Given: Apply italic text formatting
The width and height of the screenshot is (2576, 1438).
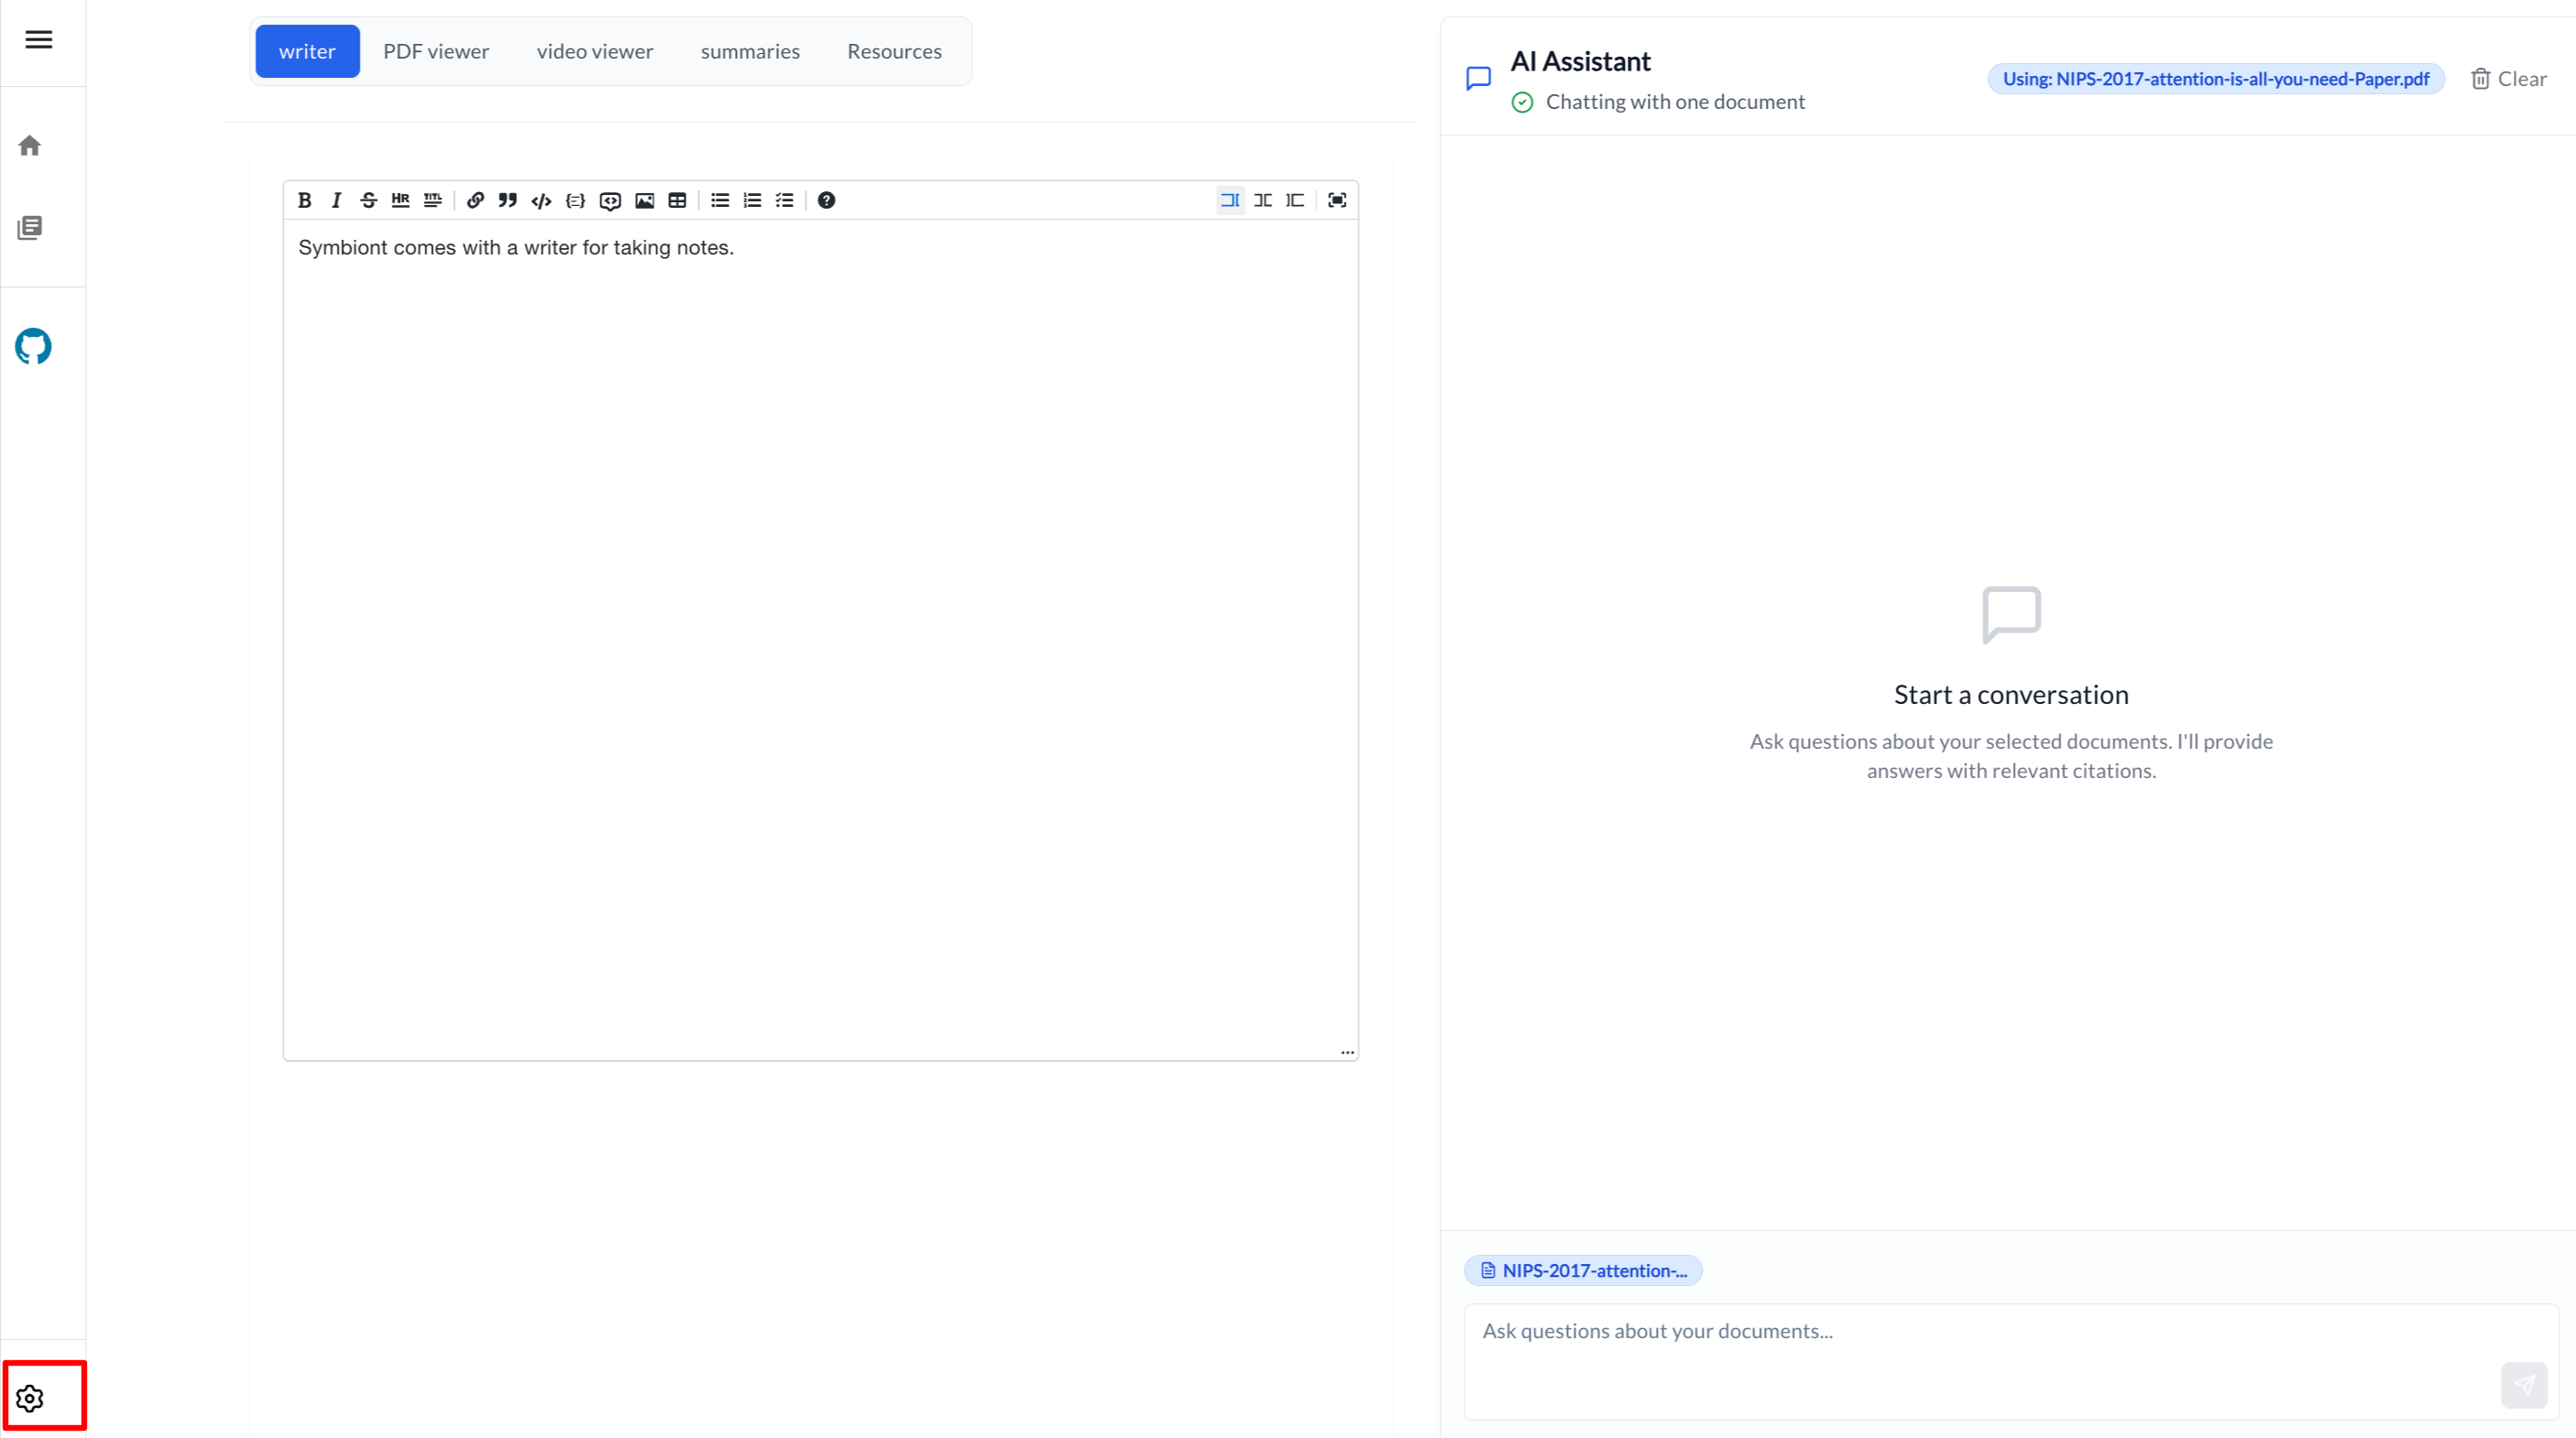Looking at the screenshot, I should point(336,200).
